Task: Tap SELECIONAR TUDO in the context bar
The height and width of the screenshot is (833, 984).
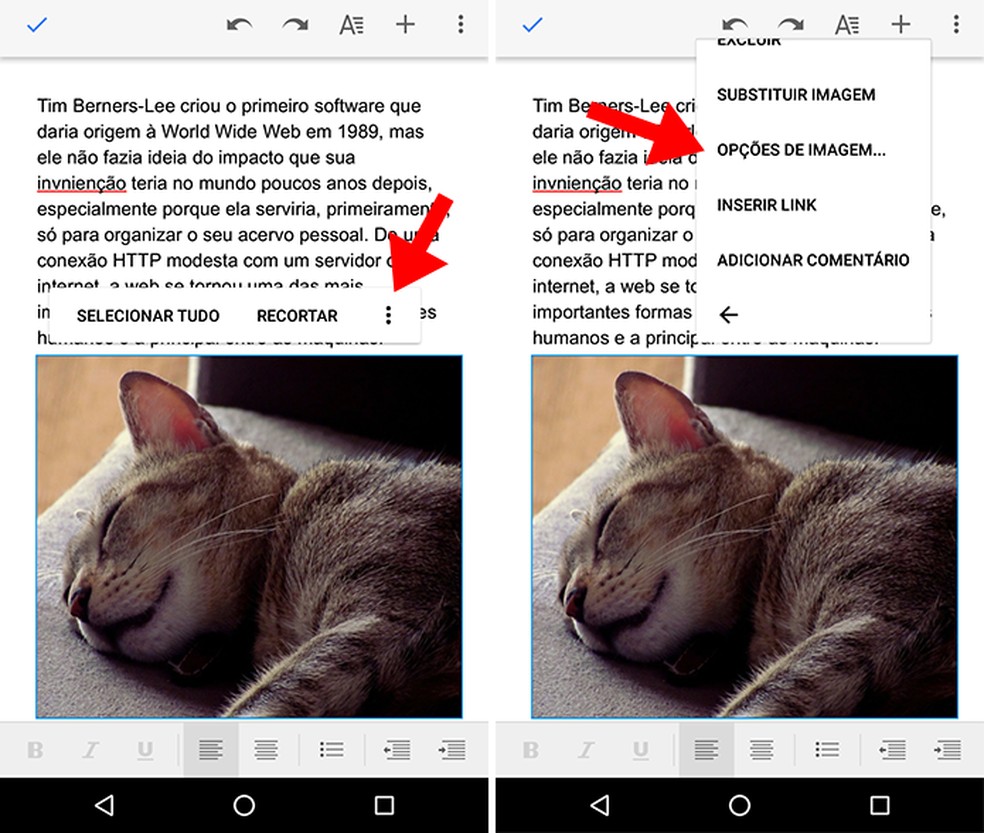Action: tap(149, 315)
